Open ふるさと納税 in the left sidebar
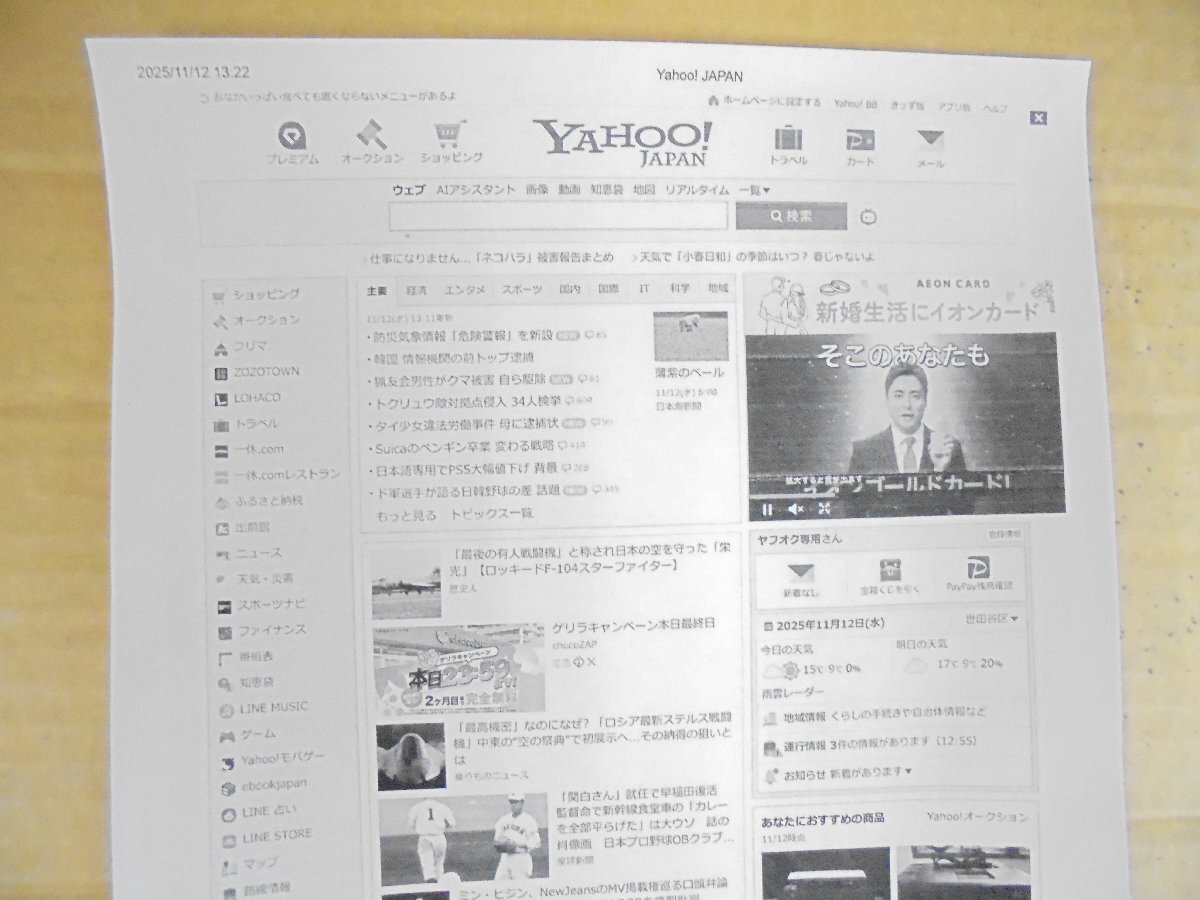Viewport: 1200px width, 900px height. 260,501
